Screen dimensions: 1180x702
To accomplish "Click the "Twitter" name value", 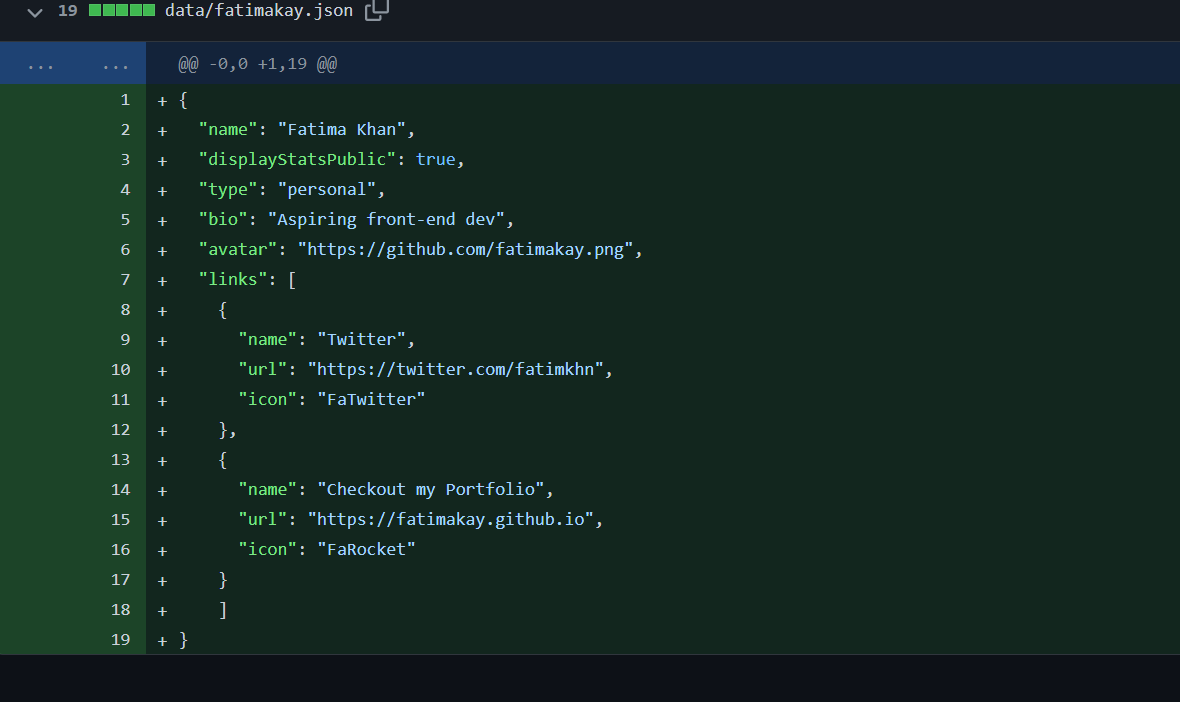I will [x=361, y=339].
